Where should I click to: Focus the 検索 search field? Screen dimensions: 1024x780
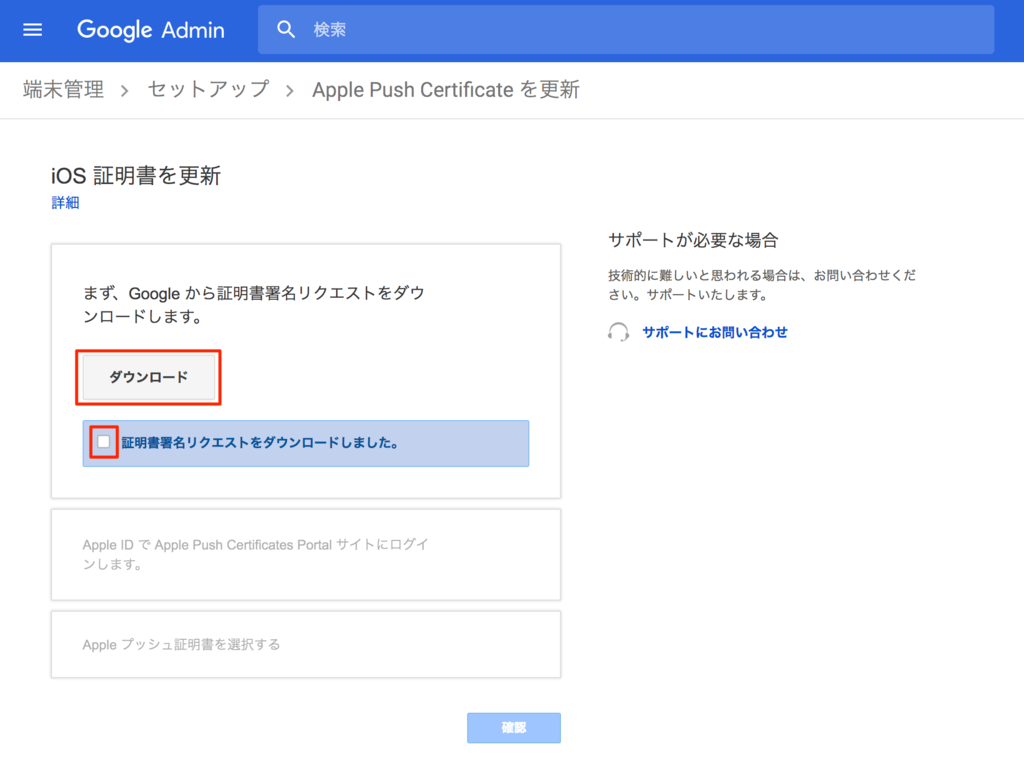coord(626,29)
